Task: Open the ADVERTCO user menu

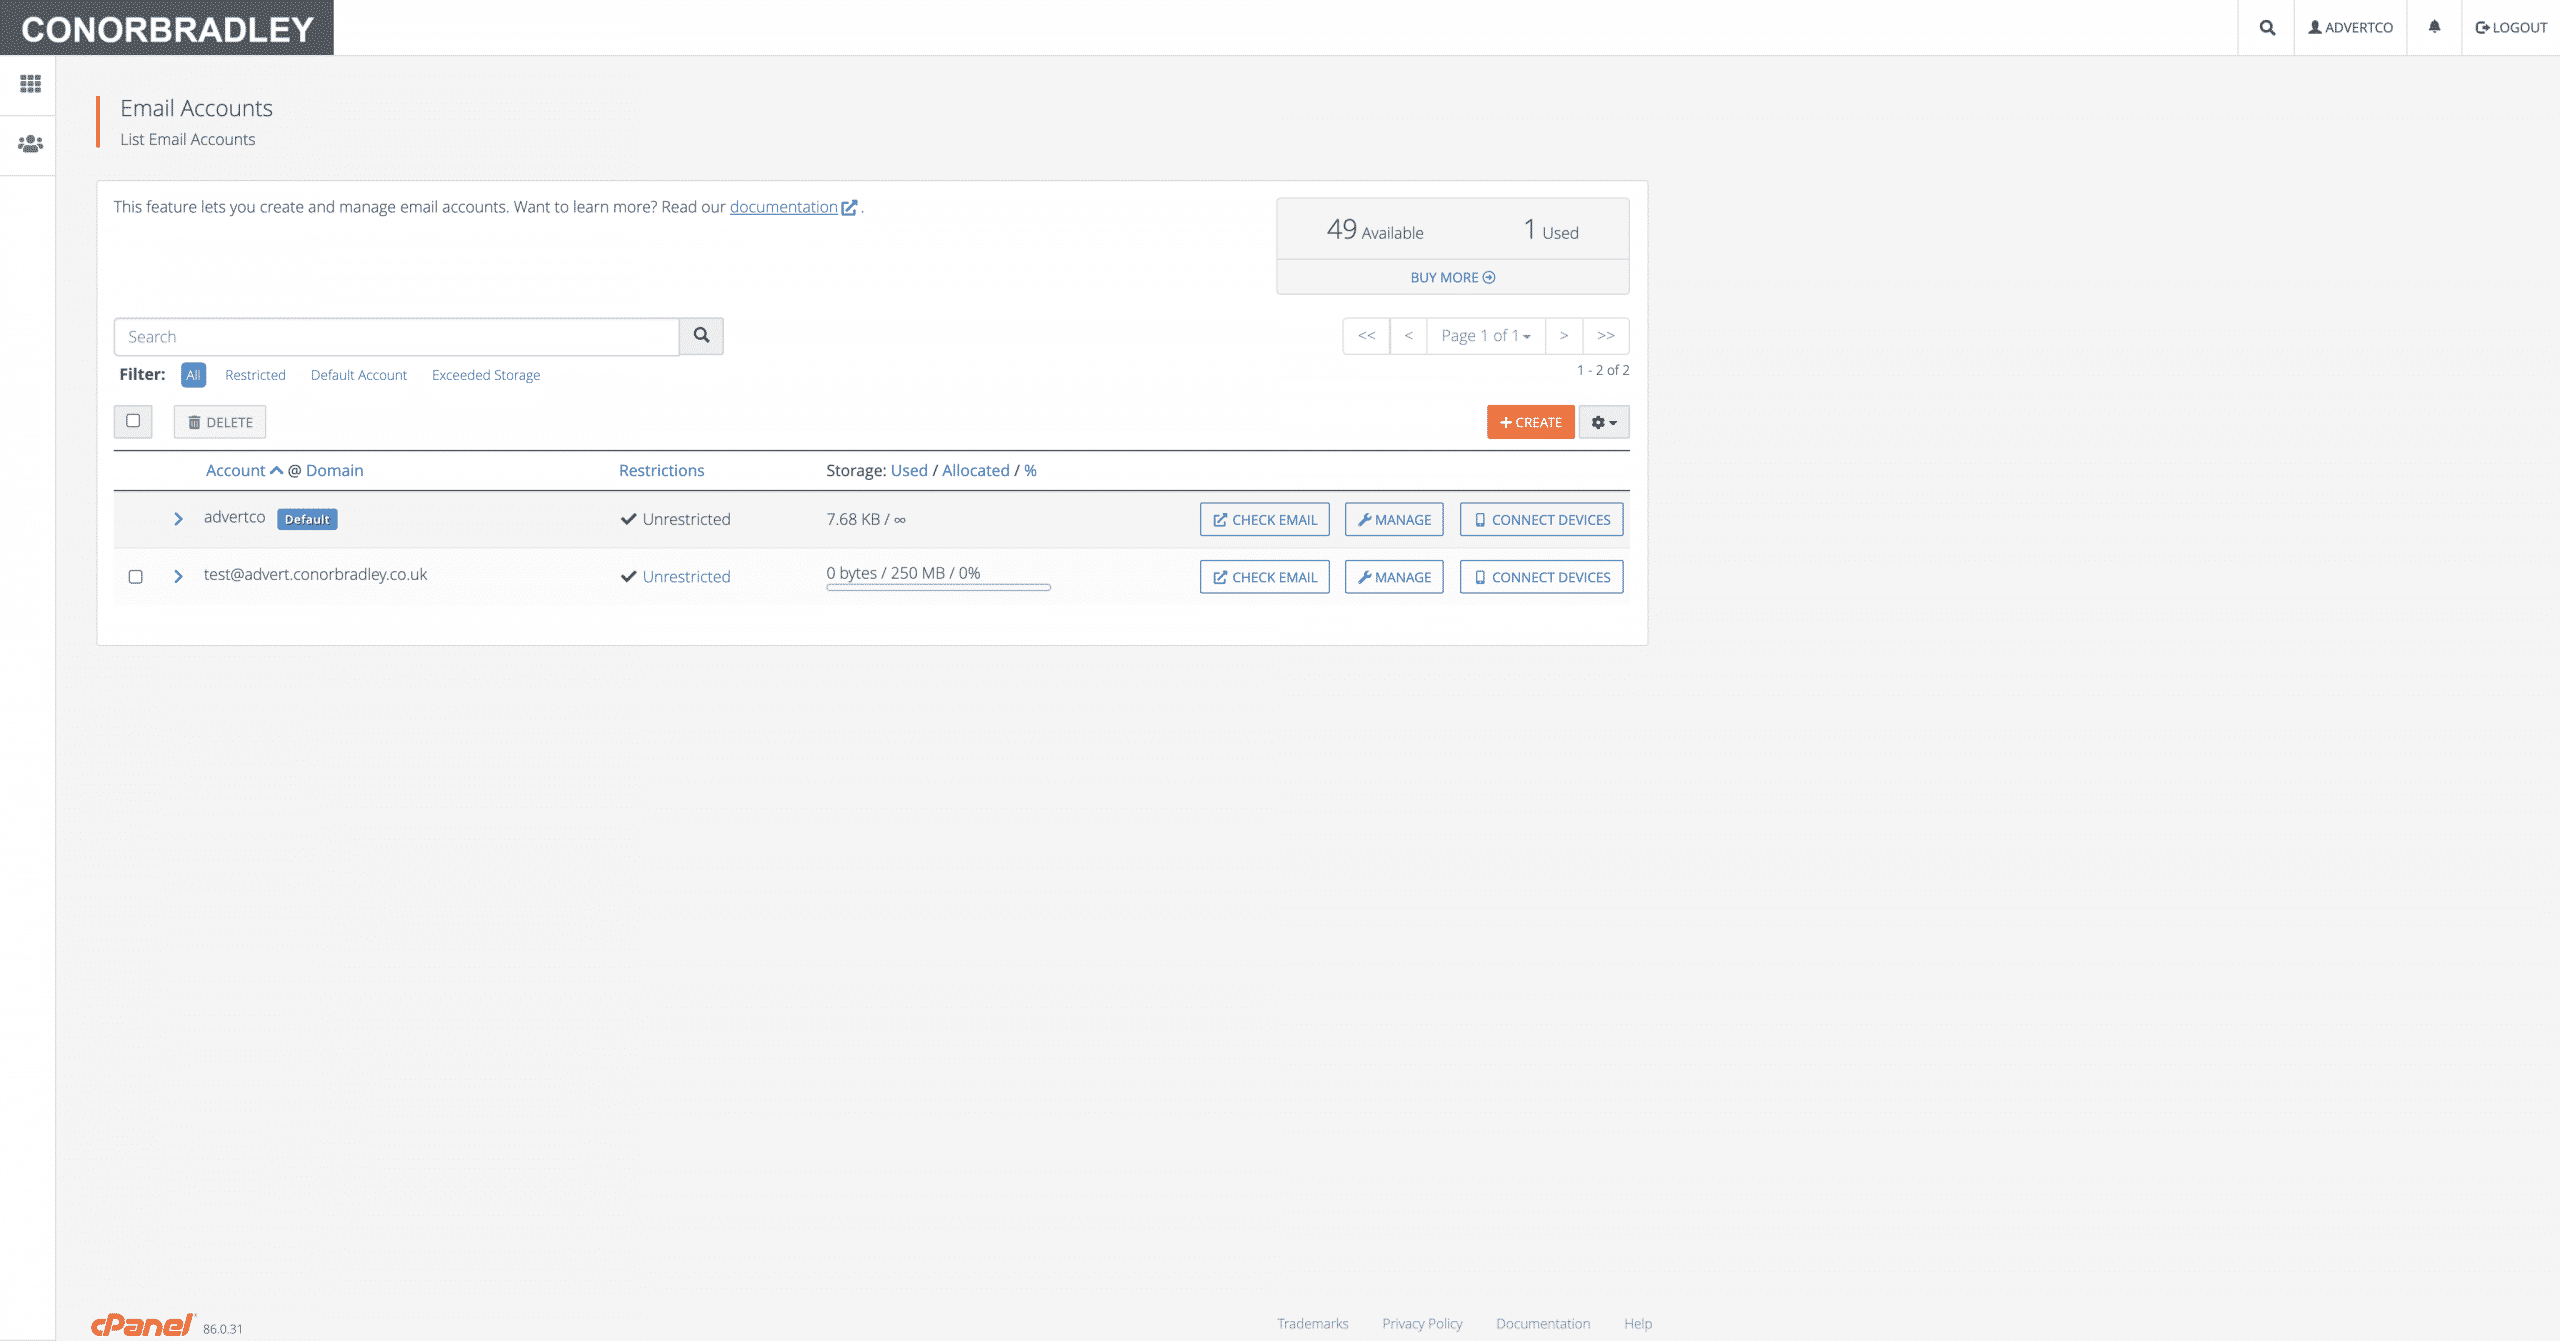Action: [2350, 28]
